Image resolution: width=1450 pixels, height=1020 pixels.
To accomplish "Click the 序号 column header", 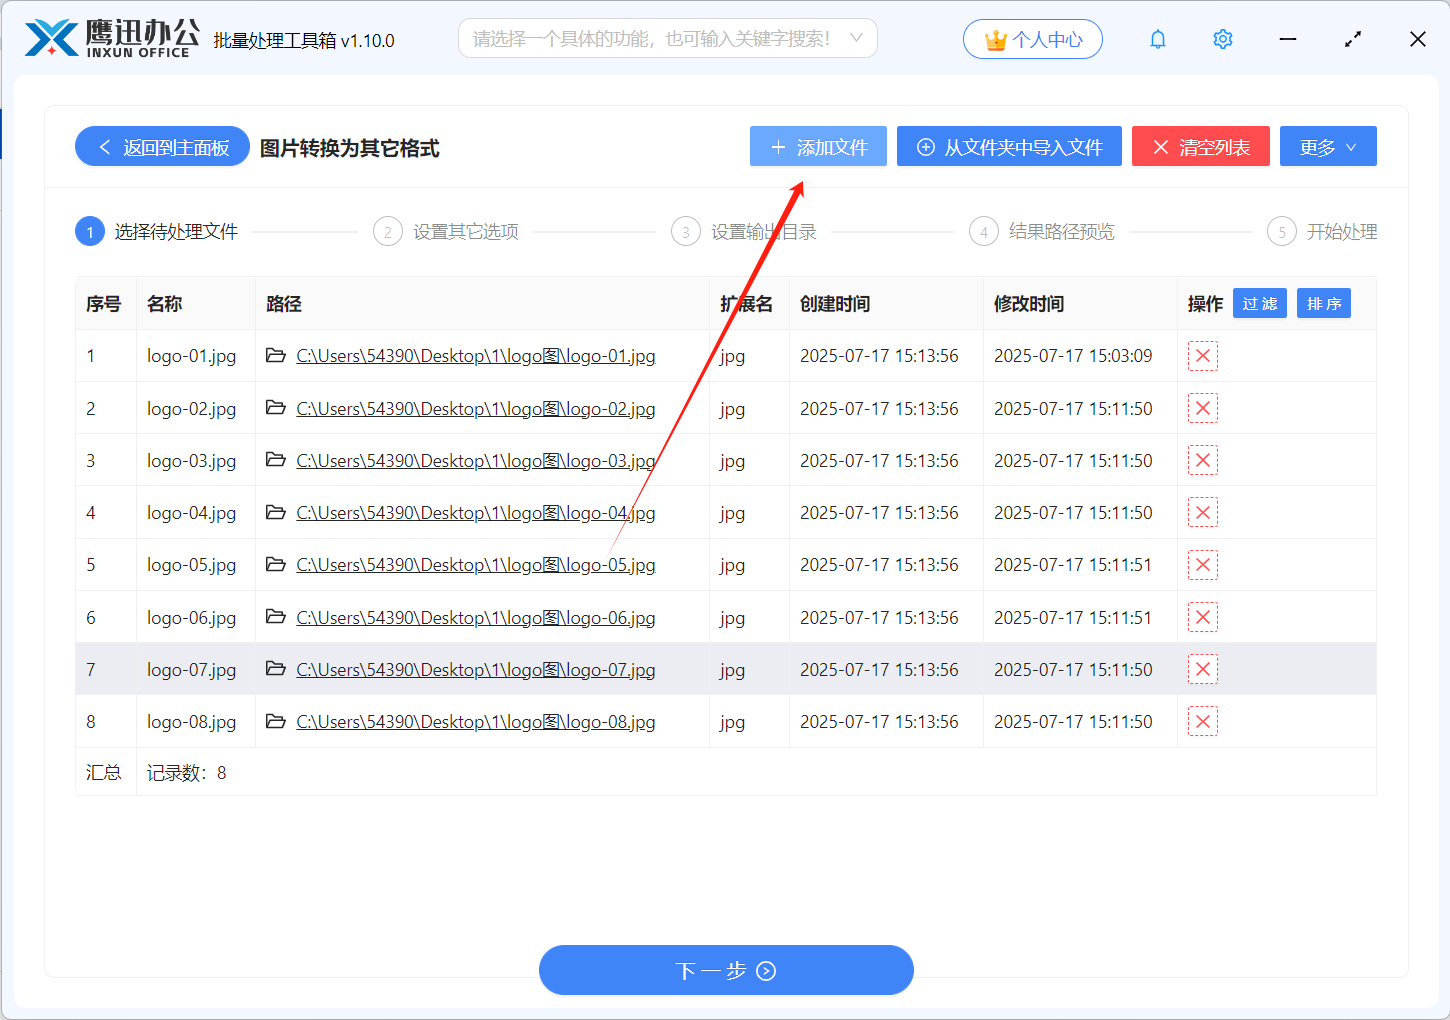I will coord(104,303).
